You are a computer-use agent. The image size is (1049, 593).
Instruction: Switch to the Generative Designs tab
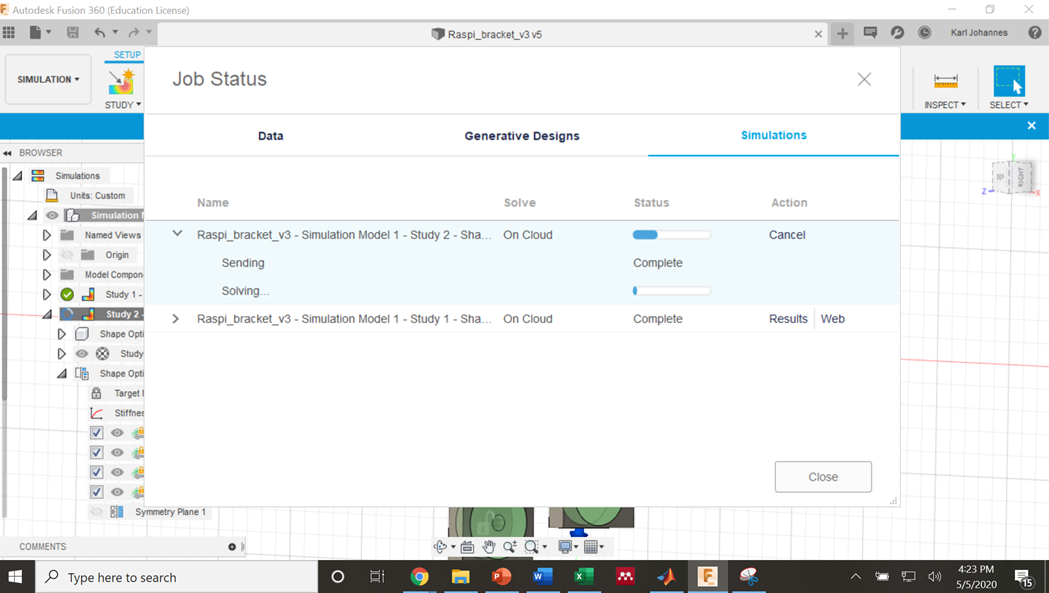(x=522, y=136)
